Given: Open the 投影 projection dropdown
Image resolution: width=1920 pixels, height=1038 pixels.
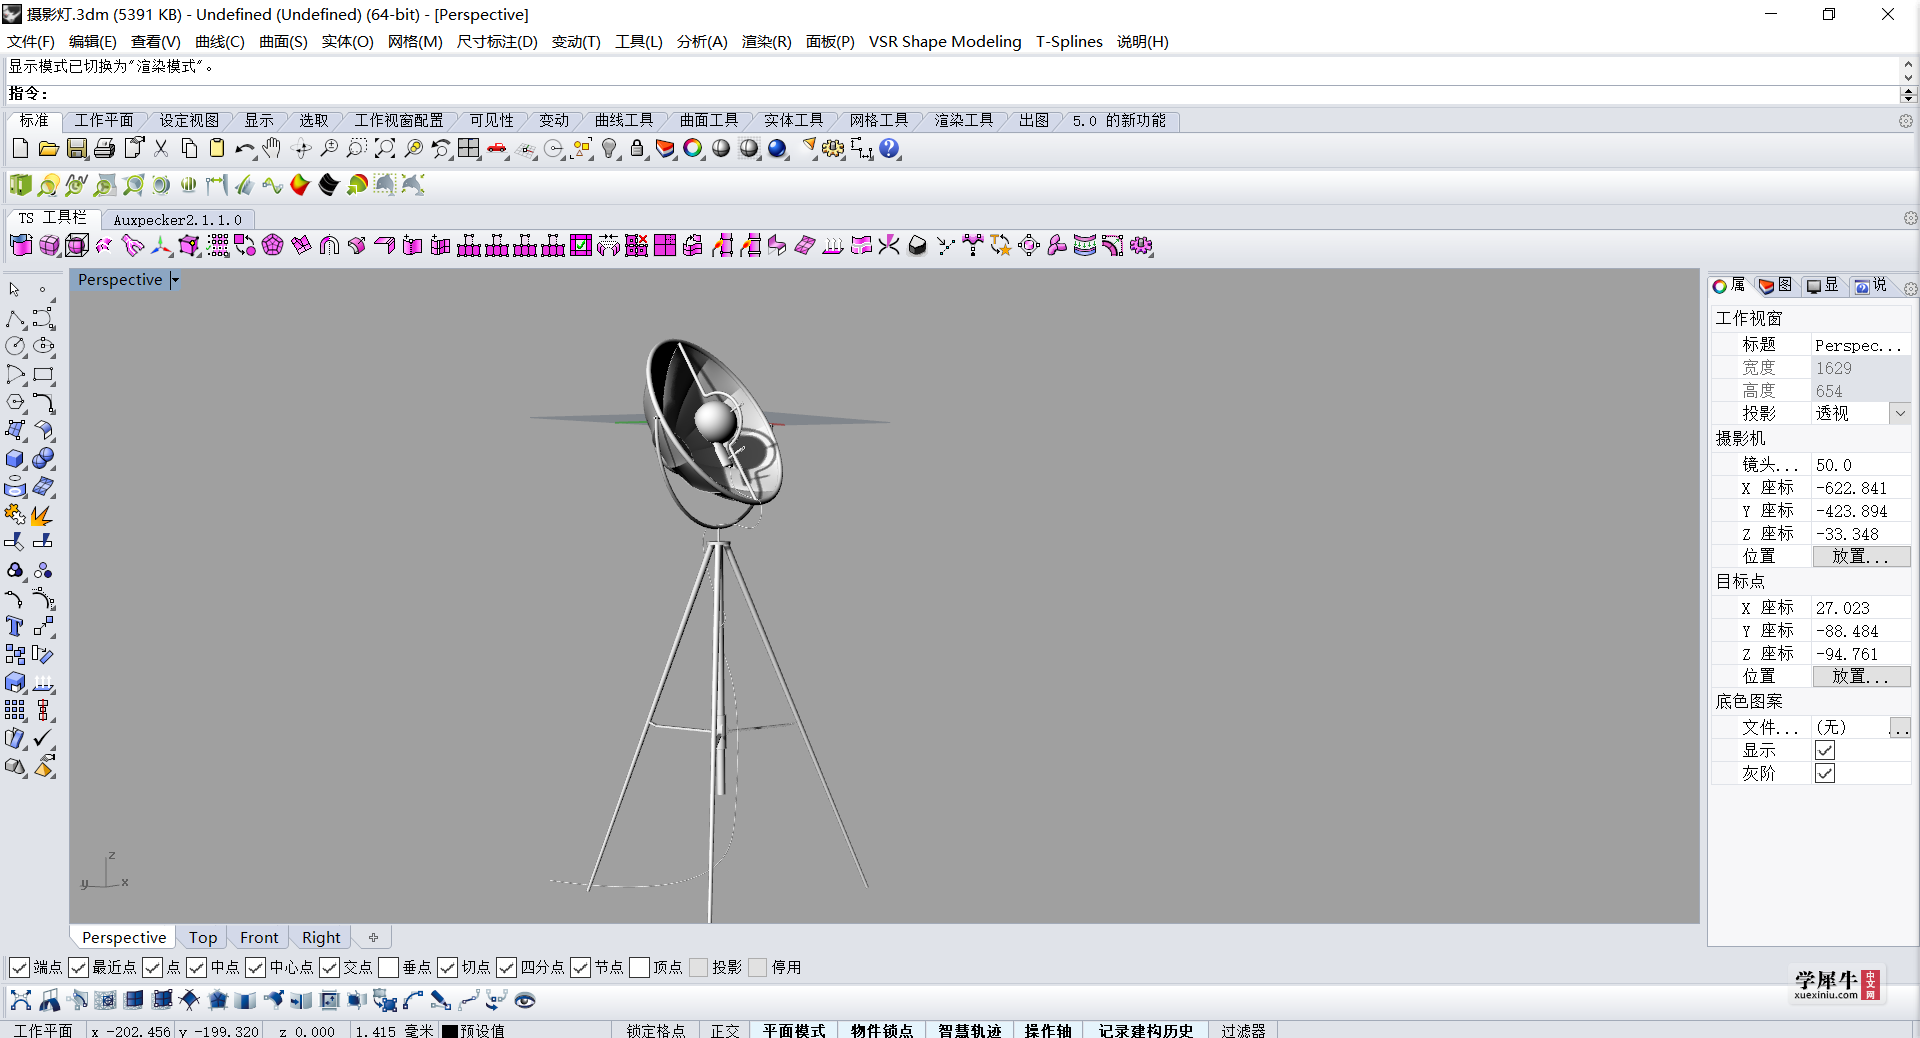Looking at the screenshot, I should tap(1900, 413).
